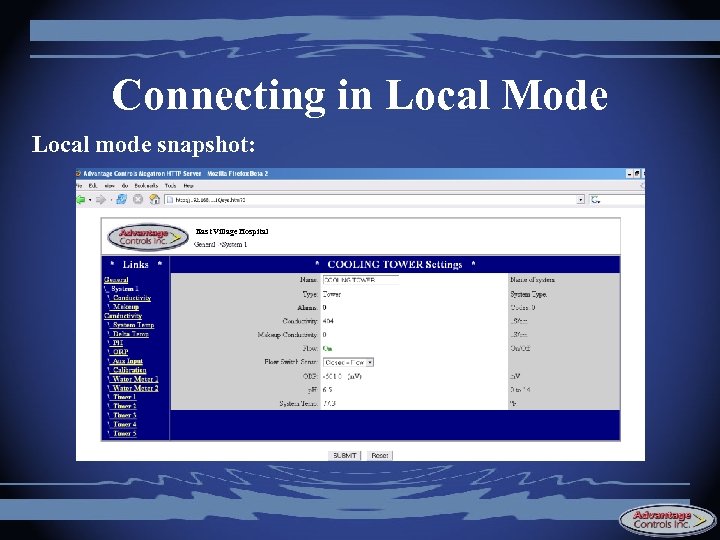Open the Water Meter 2 link
The width and height of the screenshot is (720, 540).
(135, 388)
